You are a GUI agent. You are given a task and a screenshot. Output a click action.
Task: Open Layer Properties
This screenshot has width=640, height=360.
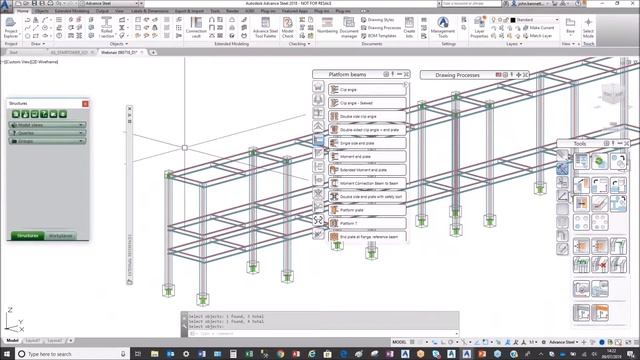[479, 28]
